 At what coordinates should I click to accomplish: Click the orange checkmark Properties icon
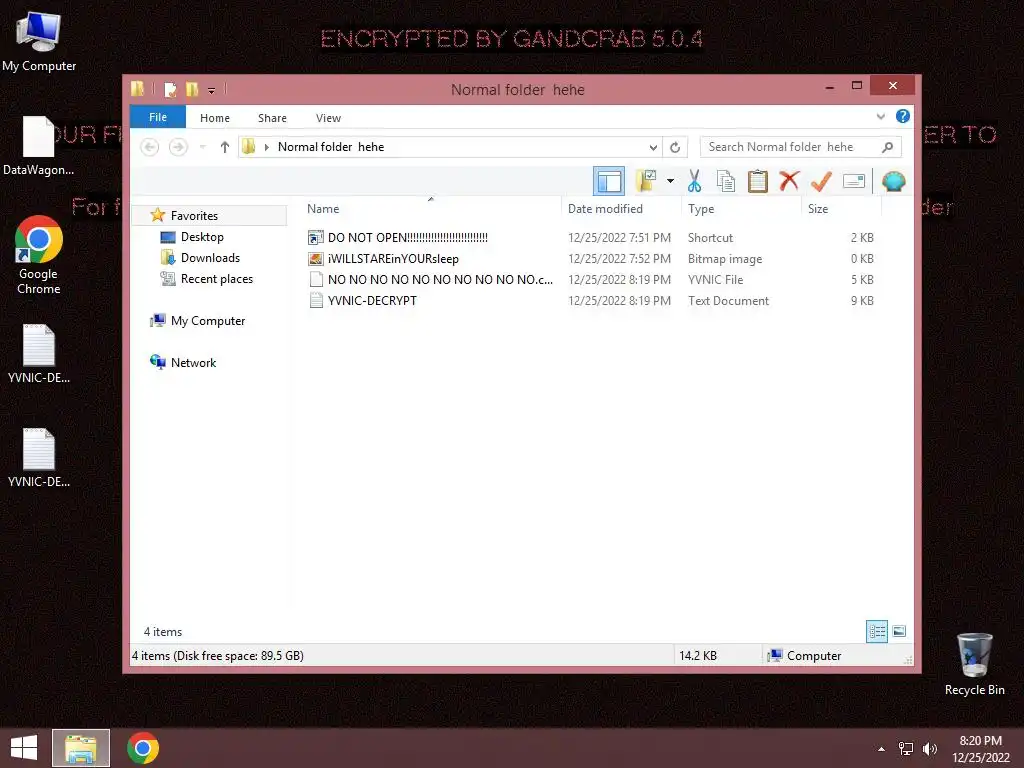821,181
